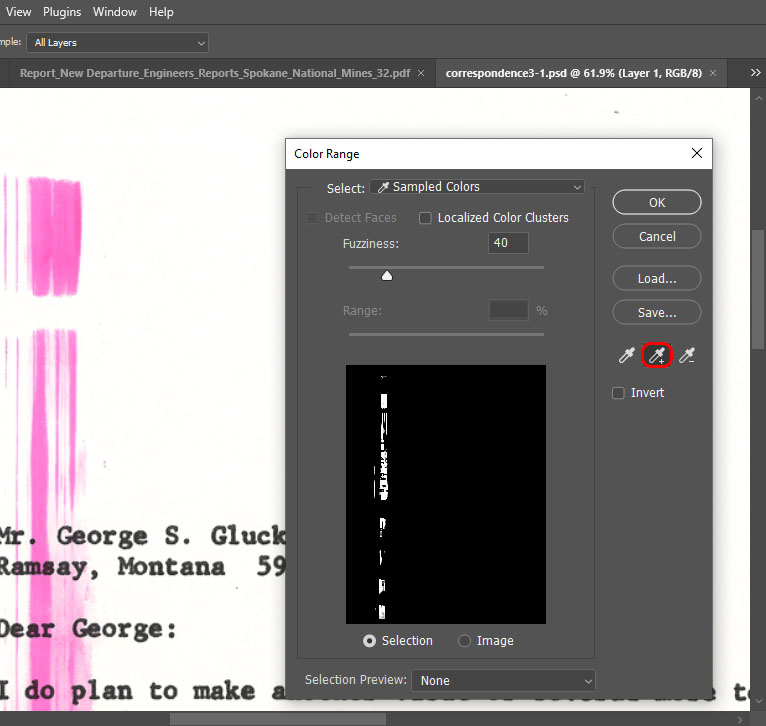
Task: Choose the Selection radio button
Action: (370, 641)
